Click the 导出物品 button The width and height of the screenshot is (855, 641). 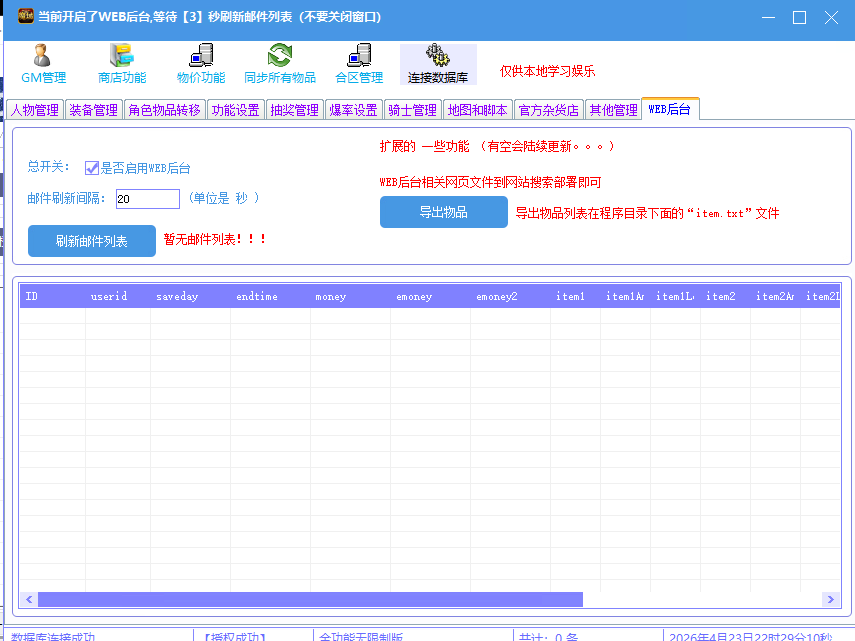point(443,212)
